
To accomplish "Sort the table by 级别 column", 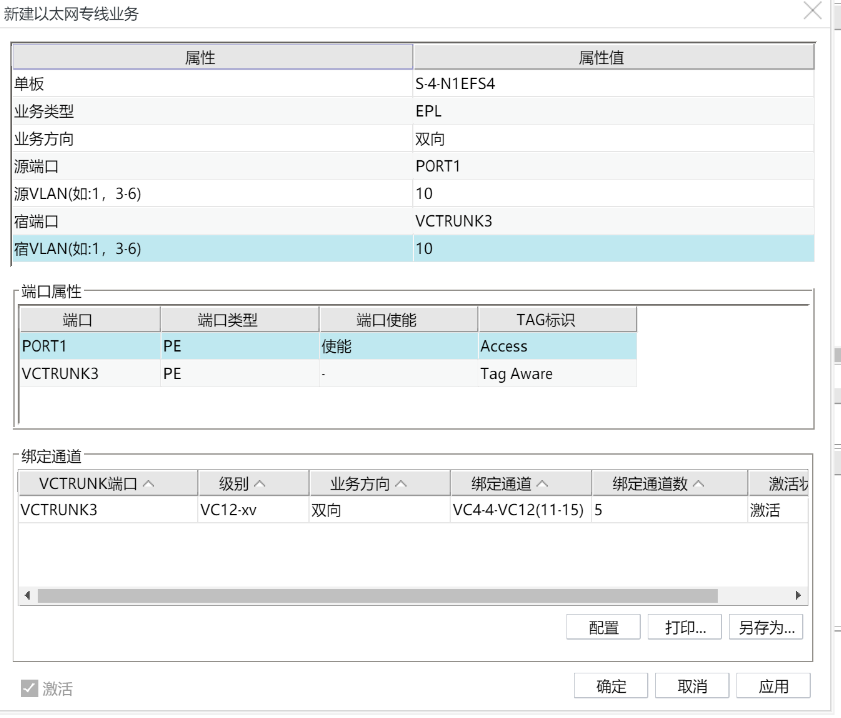I will click(x=252, y=482).
